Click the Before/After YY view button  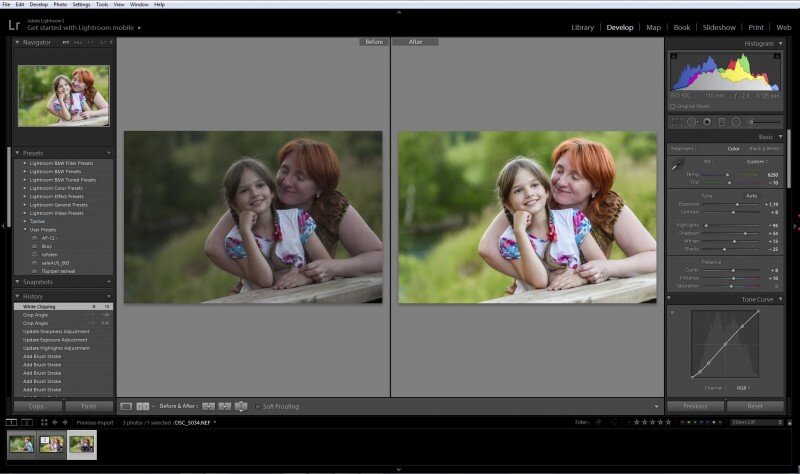tap(143, 407)
